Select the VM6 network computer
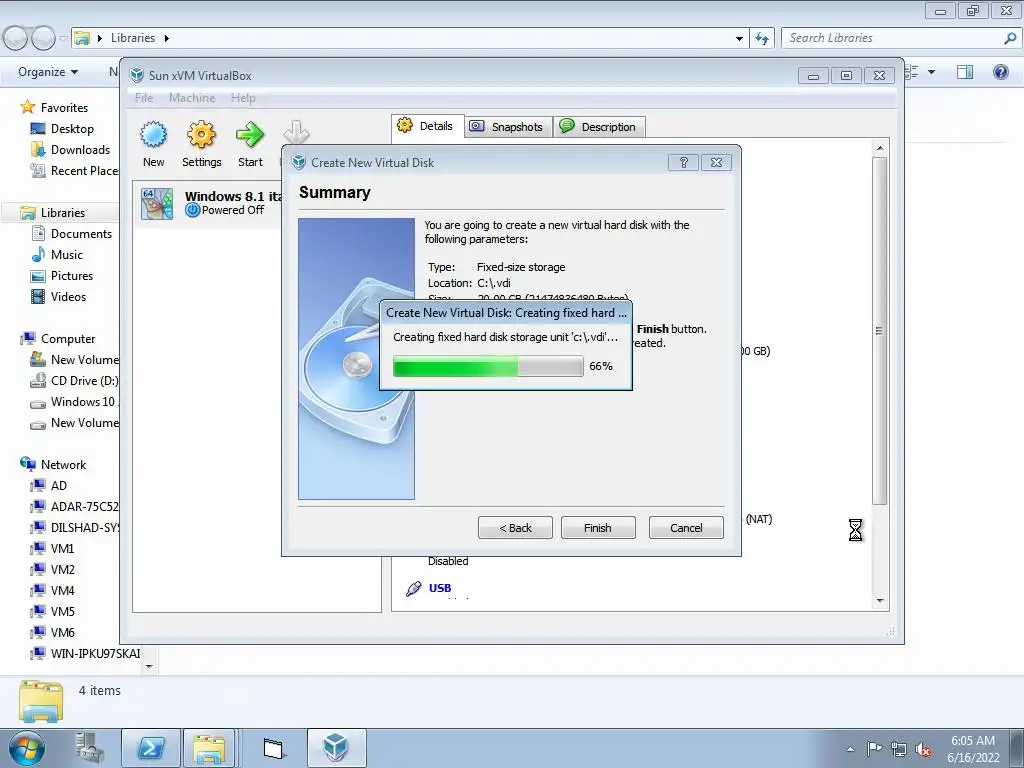This screenshot has height=768, width=1024. [x=62, y=632]
